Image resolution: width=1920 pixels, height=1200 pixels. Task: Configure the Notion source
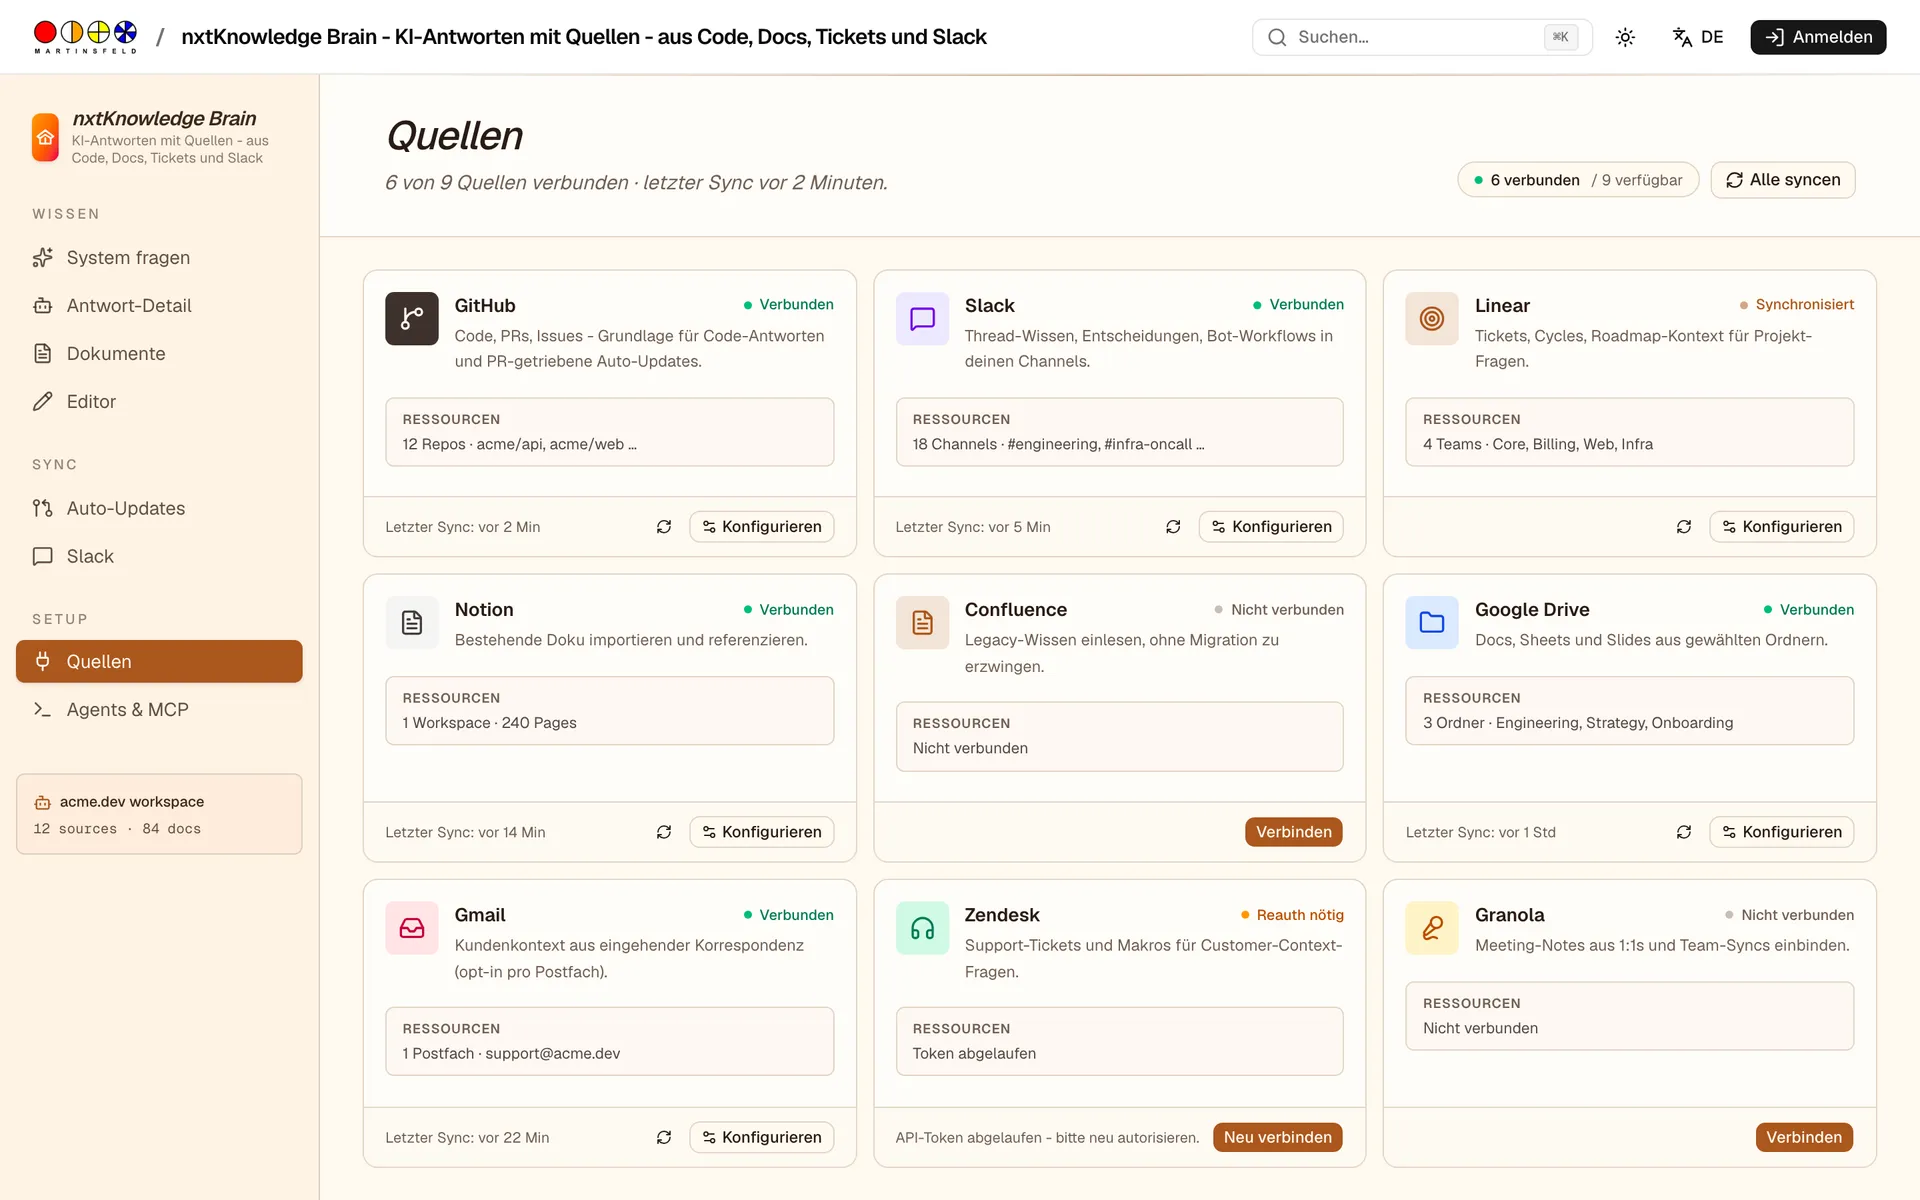click(x=761, y=832)
